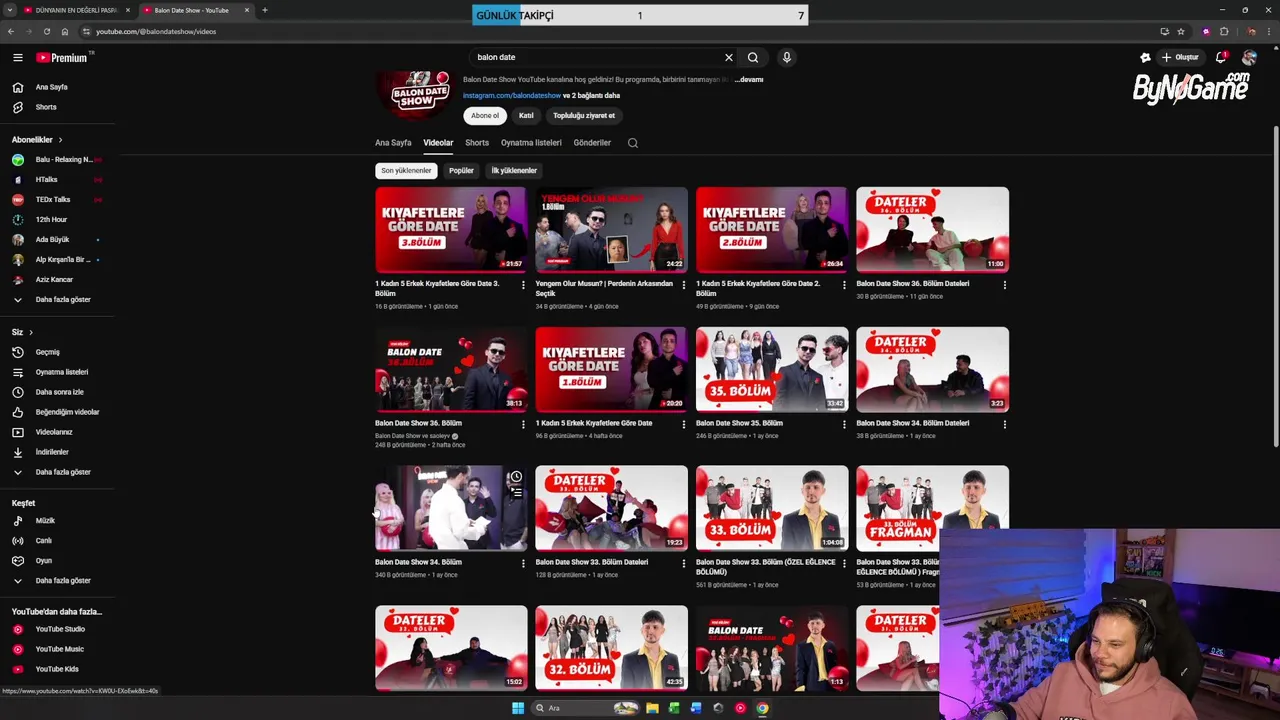
Task: Open options menu for Balon Date Show 35. Bölüm
Action: click(844, 424)
